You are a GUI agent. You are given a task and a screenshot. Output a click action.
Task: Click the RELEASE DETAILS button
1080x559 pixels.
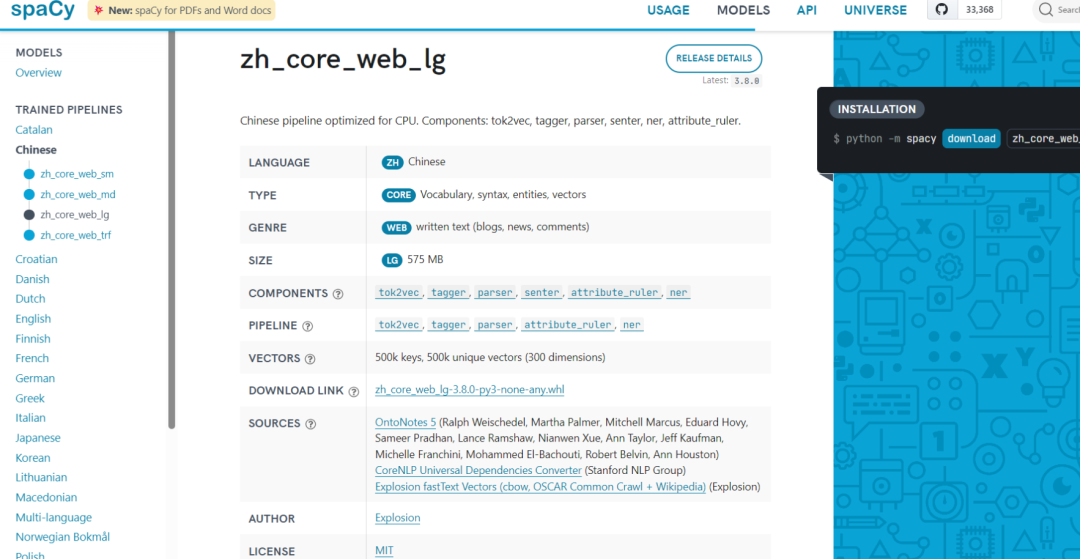pos(714,59)
